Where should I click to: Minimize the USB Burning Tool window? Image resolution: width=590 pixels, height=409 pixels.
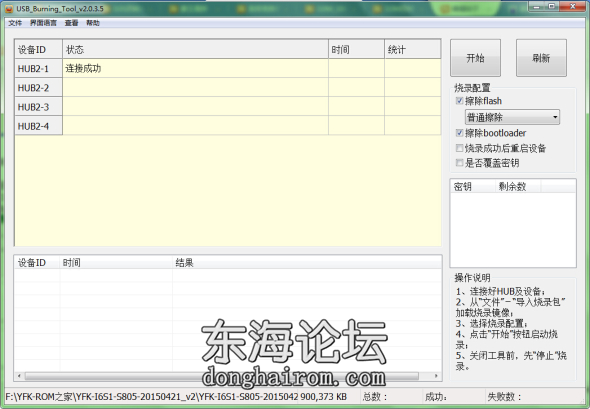[537, 6]
